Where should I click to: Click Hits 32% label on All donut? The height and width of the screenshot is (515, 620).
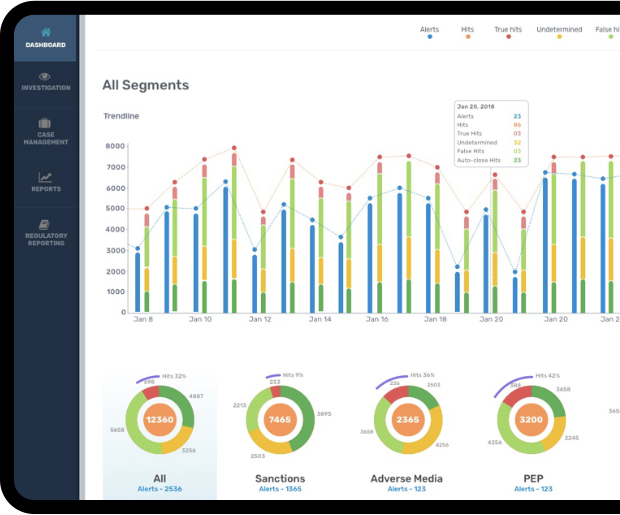click(x=174, y=376)
